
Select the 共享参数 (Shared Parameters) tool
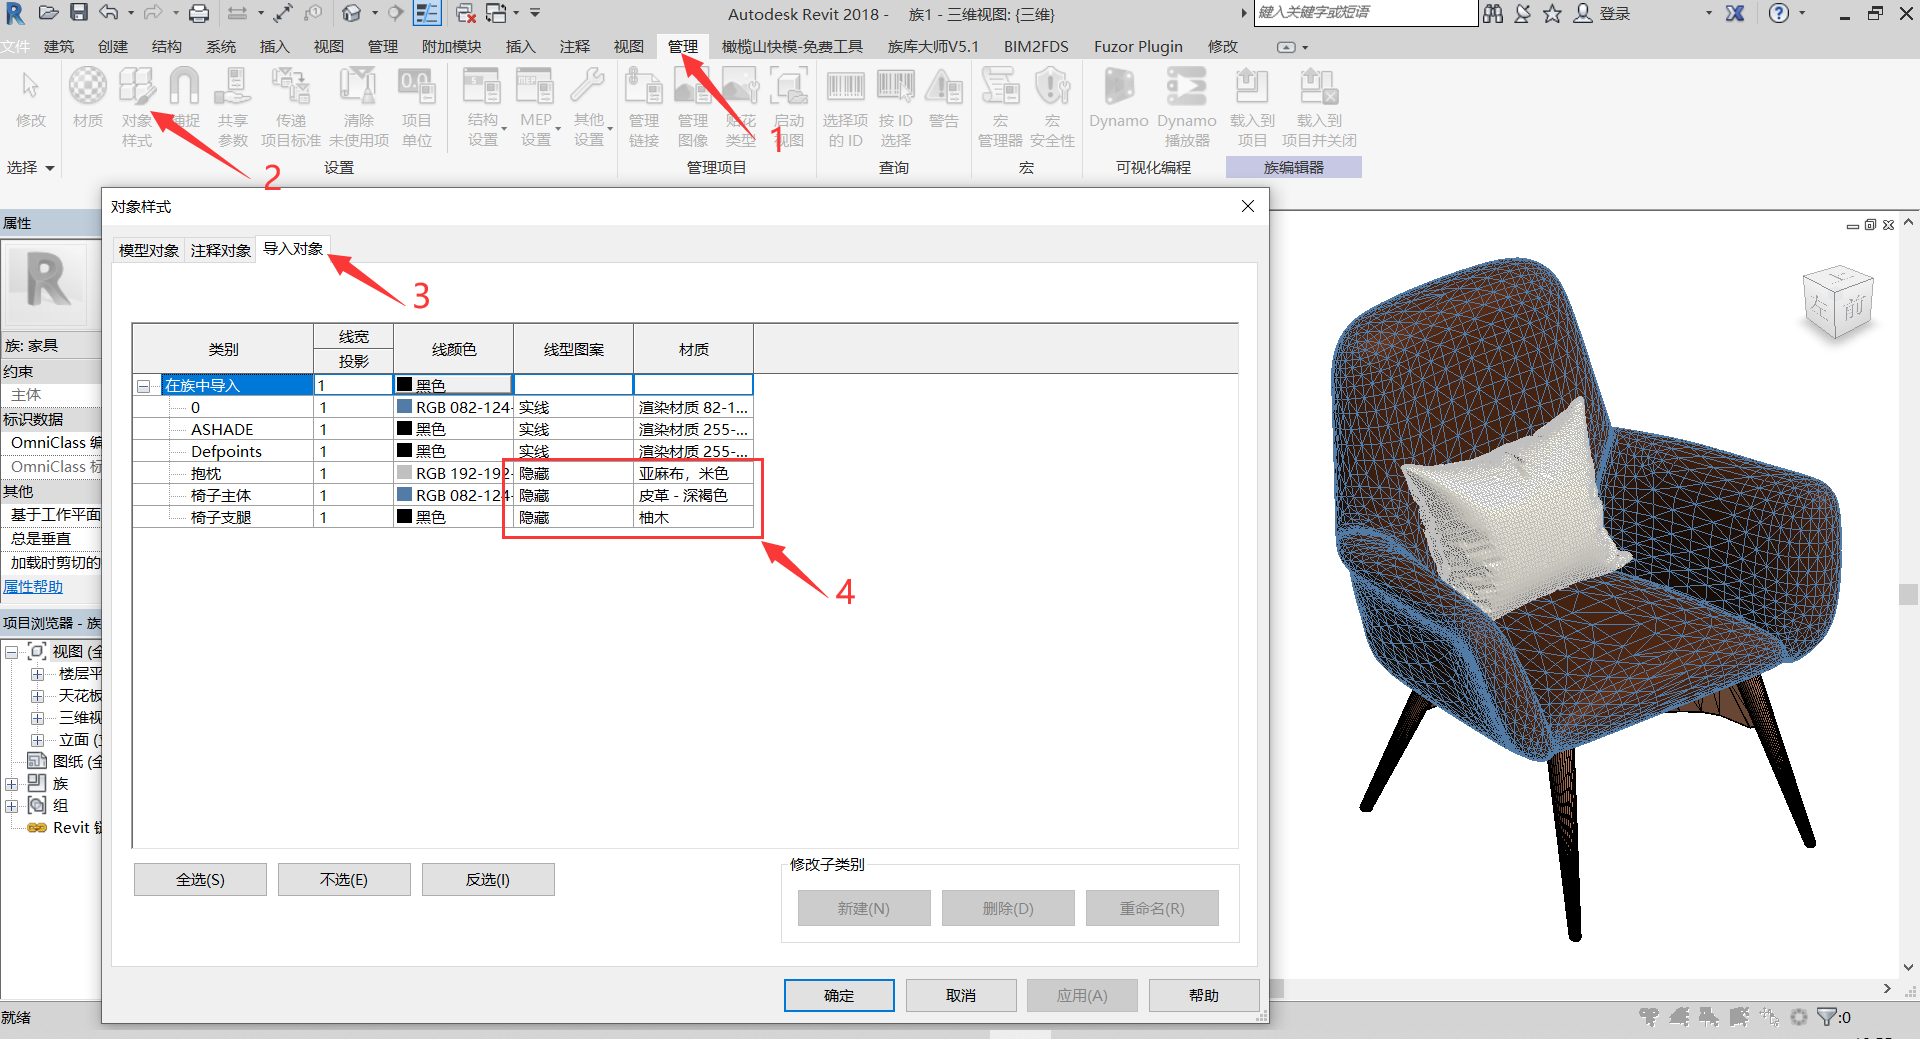tap(232, 105)
